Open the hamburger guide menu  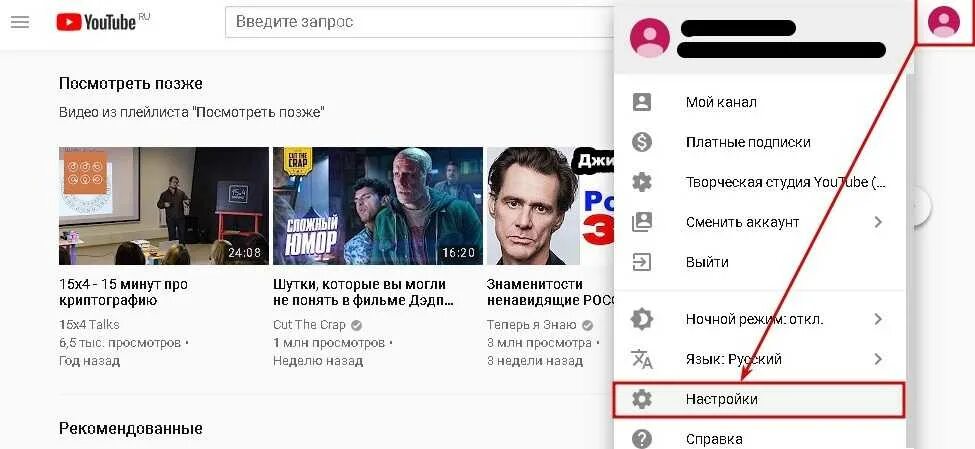[x=20, y=22]
